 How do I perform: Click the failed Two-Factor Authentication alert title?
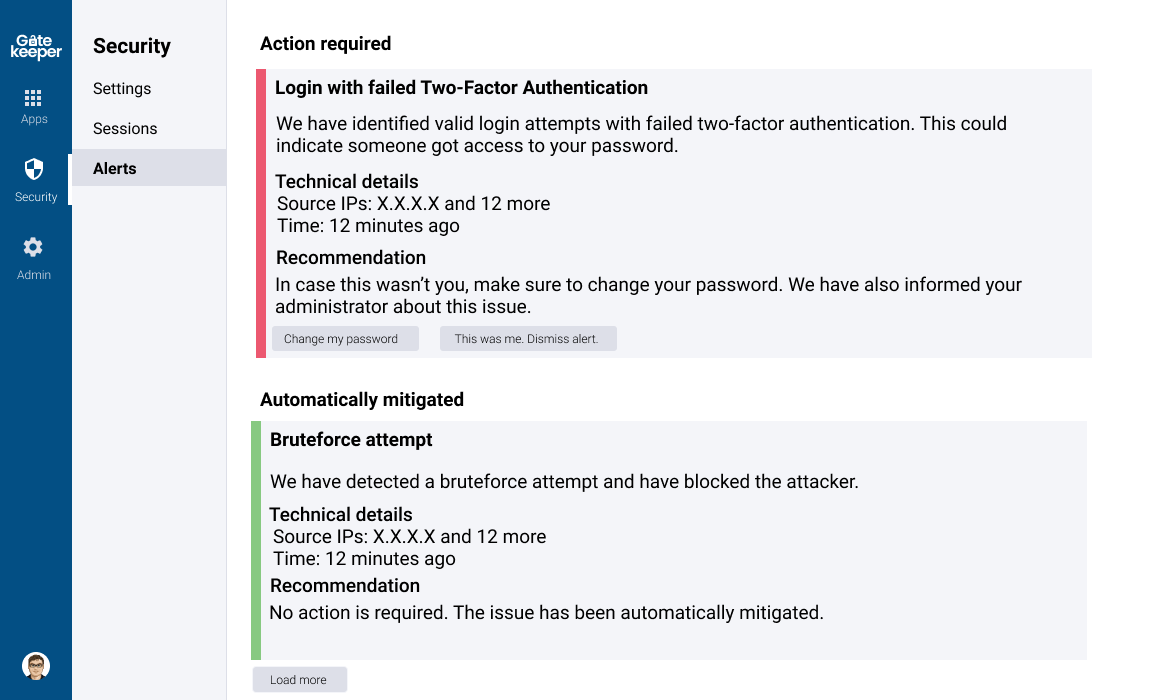461,88
